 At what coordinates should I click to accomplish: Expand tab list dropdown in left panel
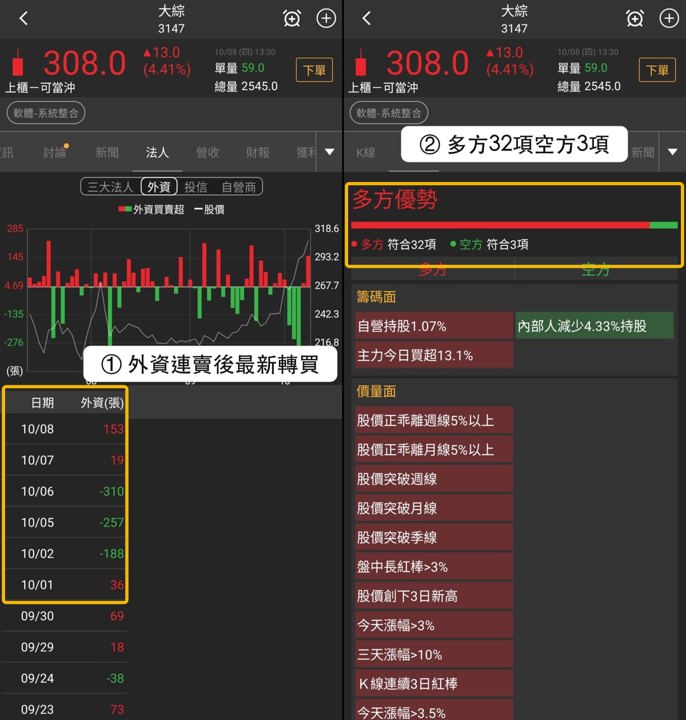[x=330, y=152]
